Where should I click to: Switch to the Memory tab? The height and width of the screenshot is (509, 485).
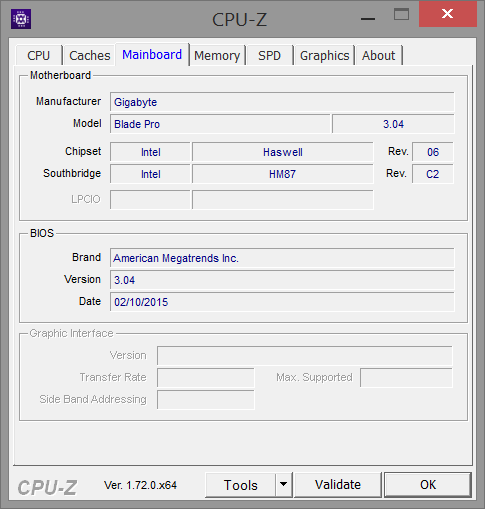click(217, 55)
